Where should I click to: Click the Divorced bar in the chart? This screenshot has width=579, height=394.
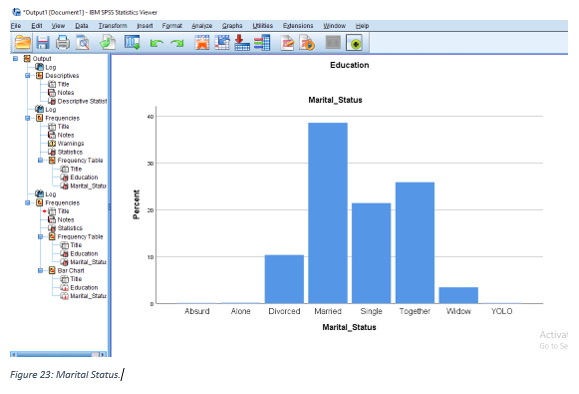coord(284,279)
